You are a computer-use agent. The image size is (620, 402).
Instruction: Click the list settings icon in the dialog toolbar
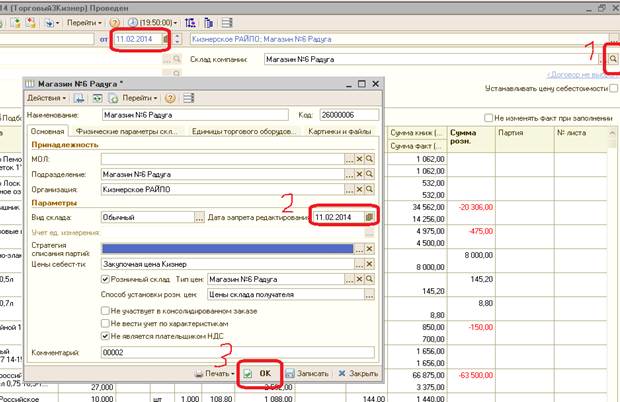tap(189, 98)
